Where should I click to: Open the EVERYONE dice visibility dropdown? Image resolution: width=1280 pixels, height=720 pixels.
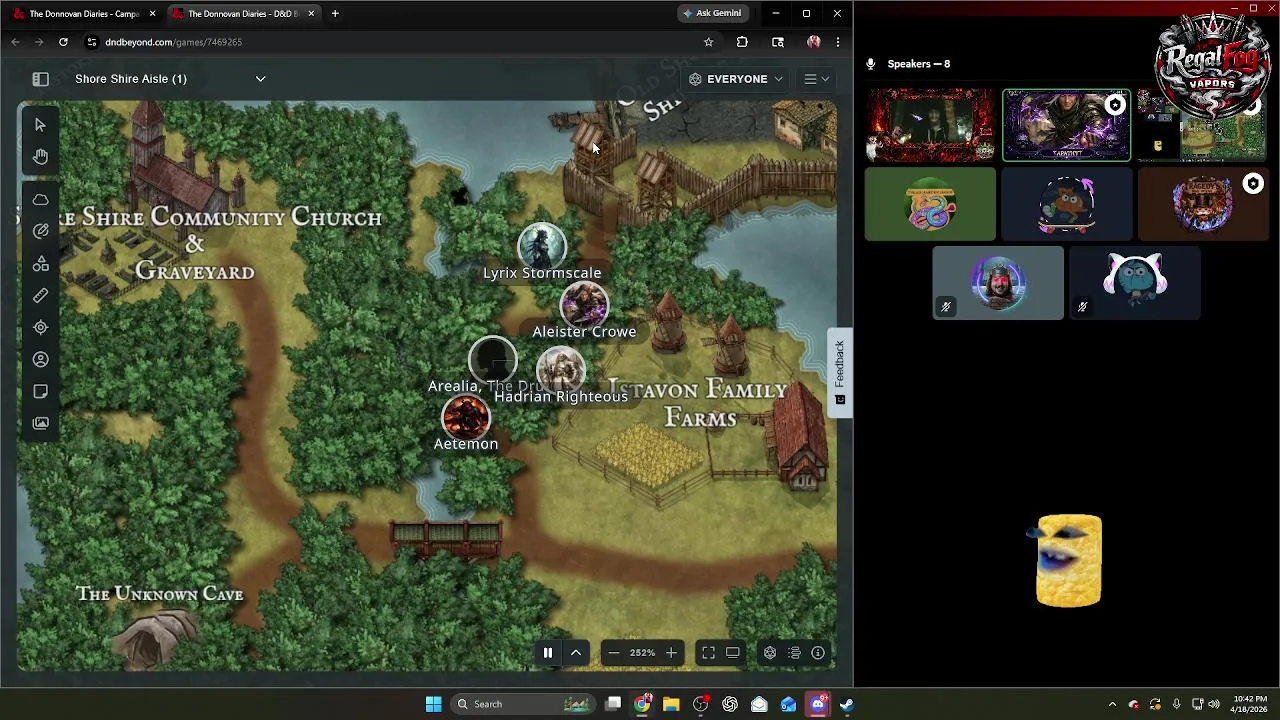click(x=736, y=79)
